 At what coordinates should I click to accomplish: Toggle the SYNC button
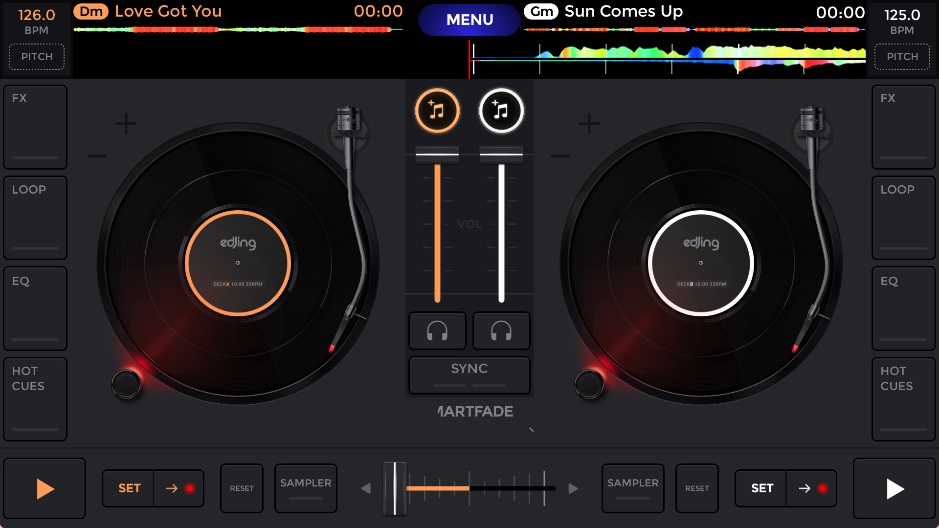pos(469,374)
